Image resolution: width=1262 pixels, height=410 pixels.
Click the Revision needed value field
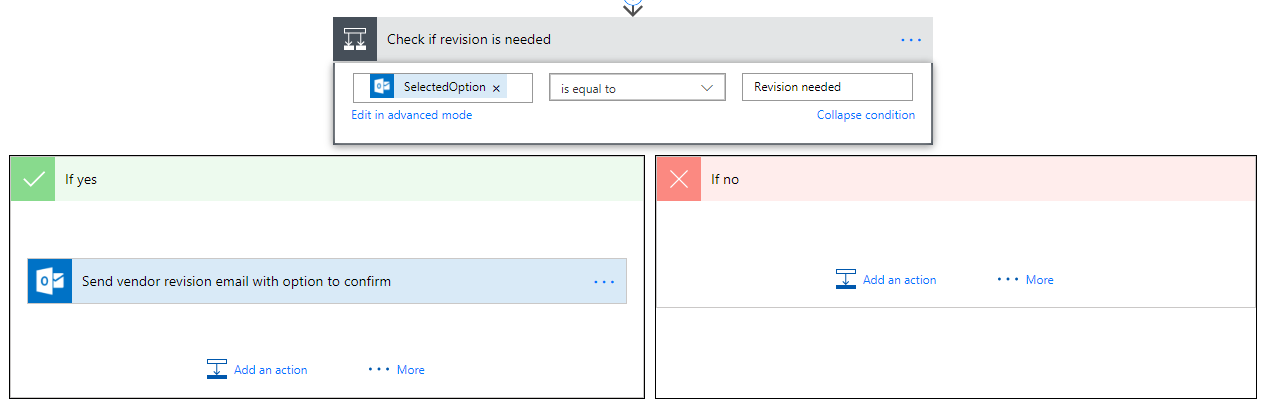point(826,87)
